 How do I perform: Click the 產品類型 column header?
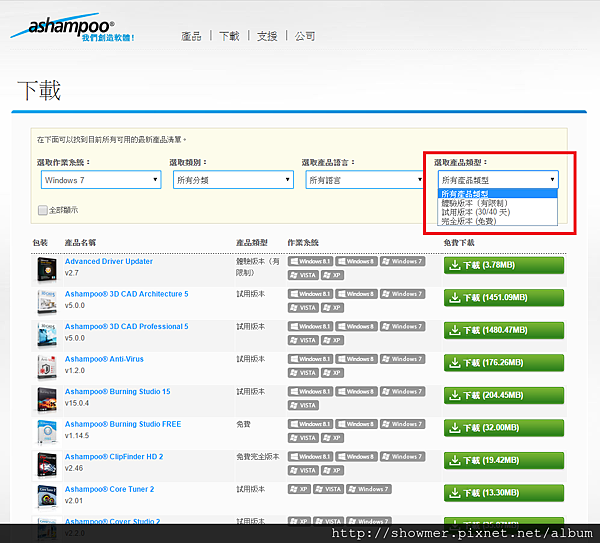(x=252, y=243)
